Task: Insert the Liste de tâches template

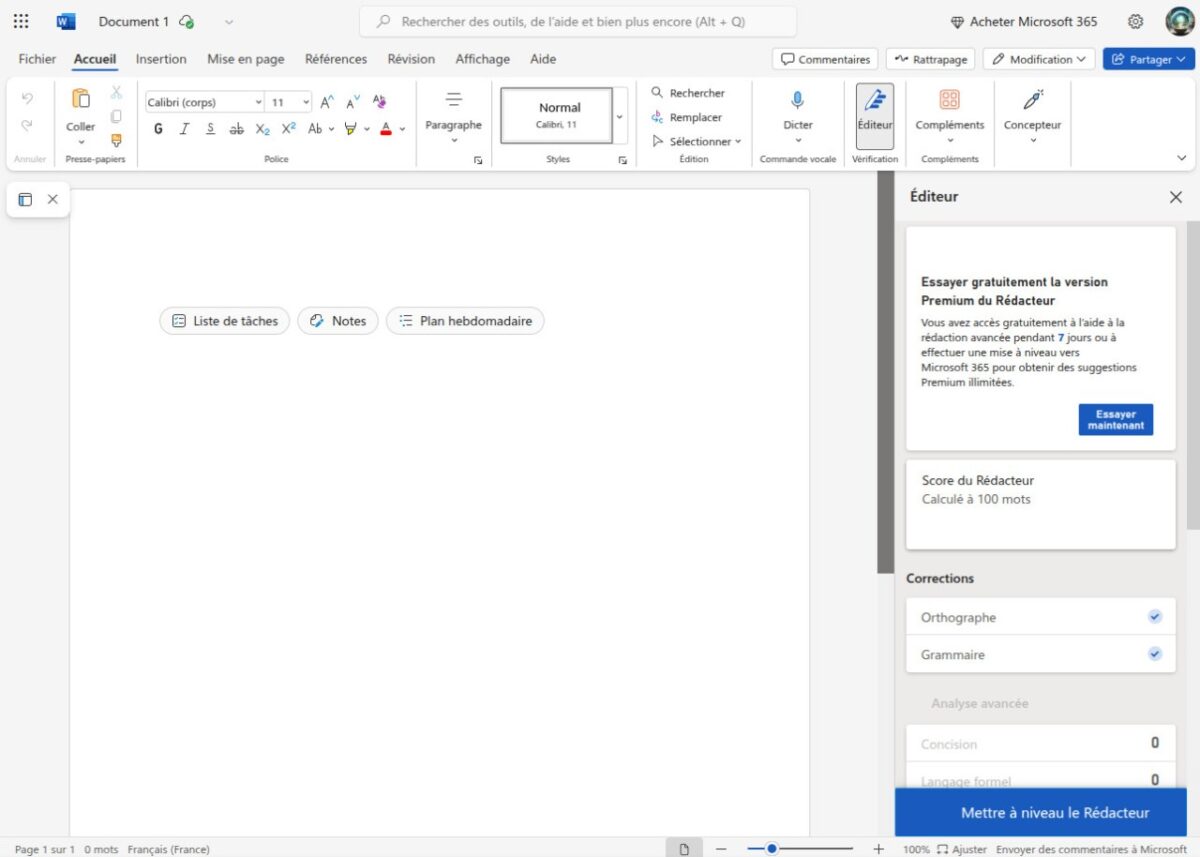Action: tap(225, 321)
